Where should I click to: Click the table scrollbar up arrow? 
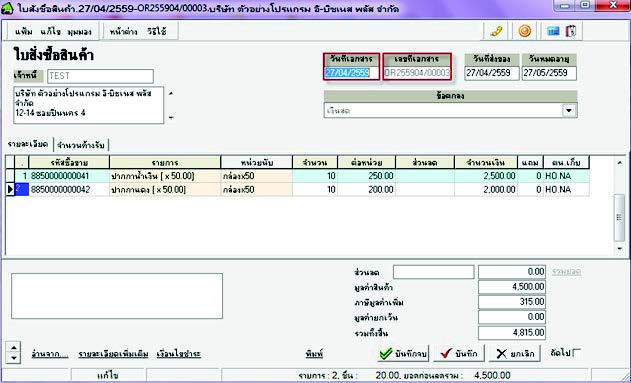[x=619, y=163]
